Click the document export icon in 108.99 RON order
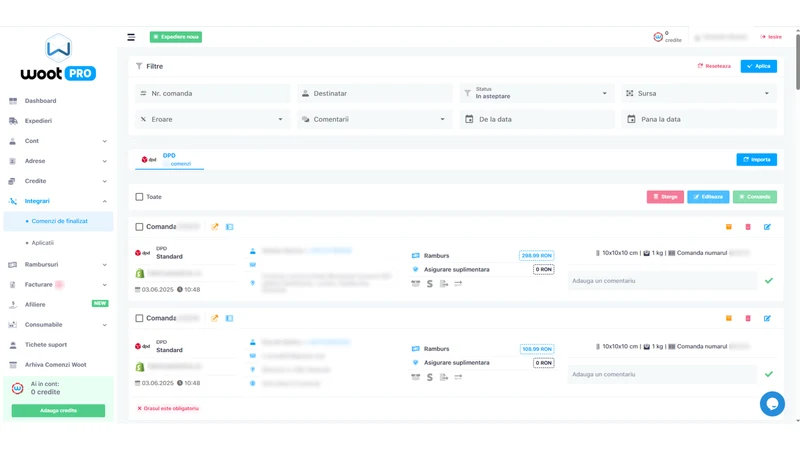 (444, 377)
